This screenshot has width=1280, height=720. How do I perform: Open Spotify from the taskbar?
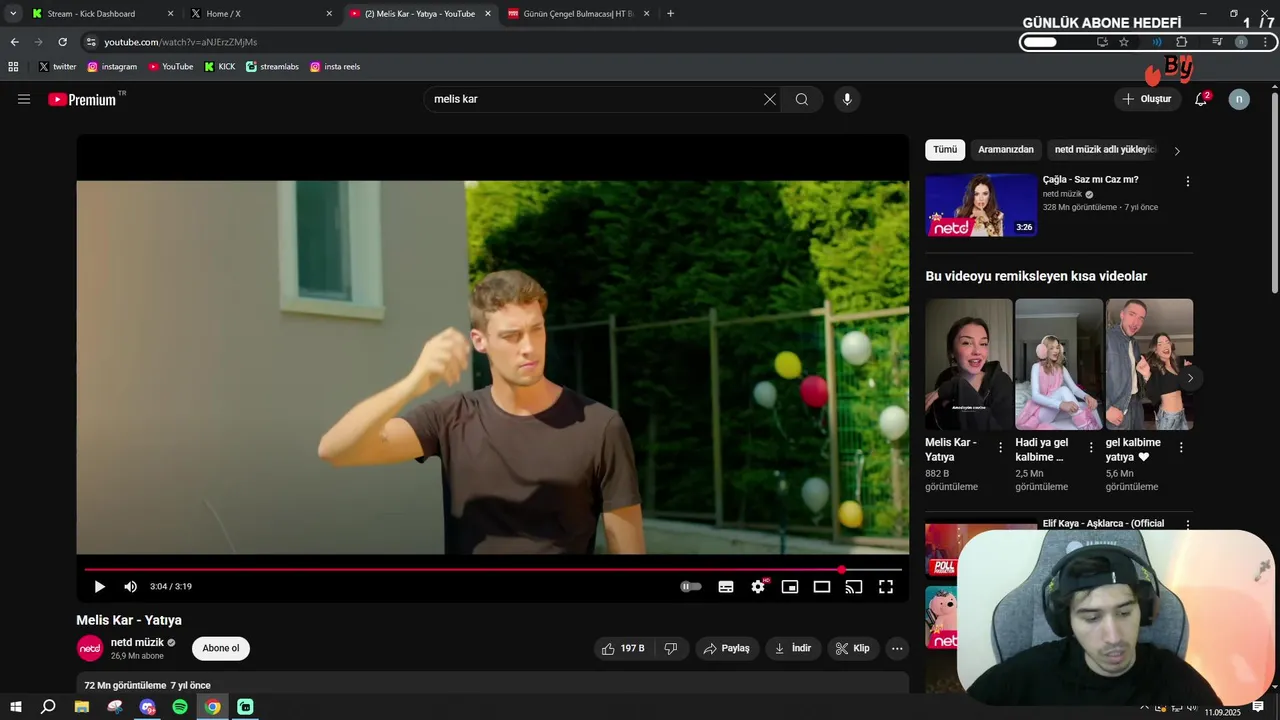pyautogui.click(x=180, y=707)
